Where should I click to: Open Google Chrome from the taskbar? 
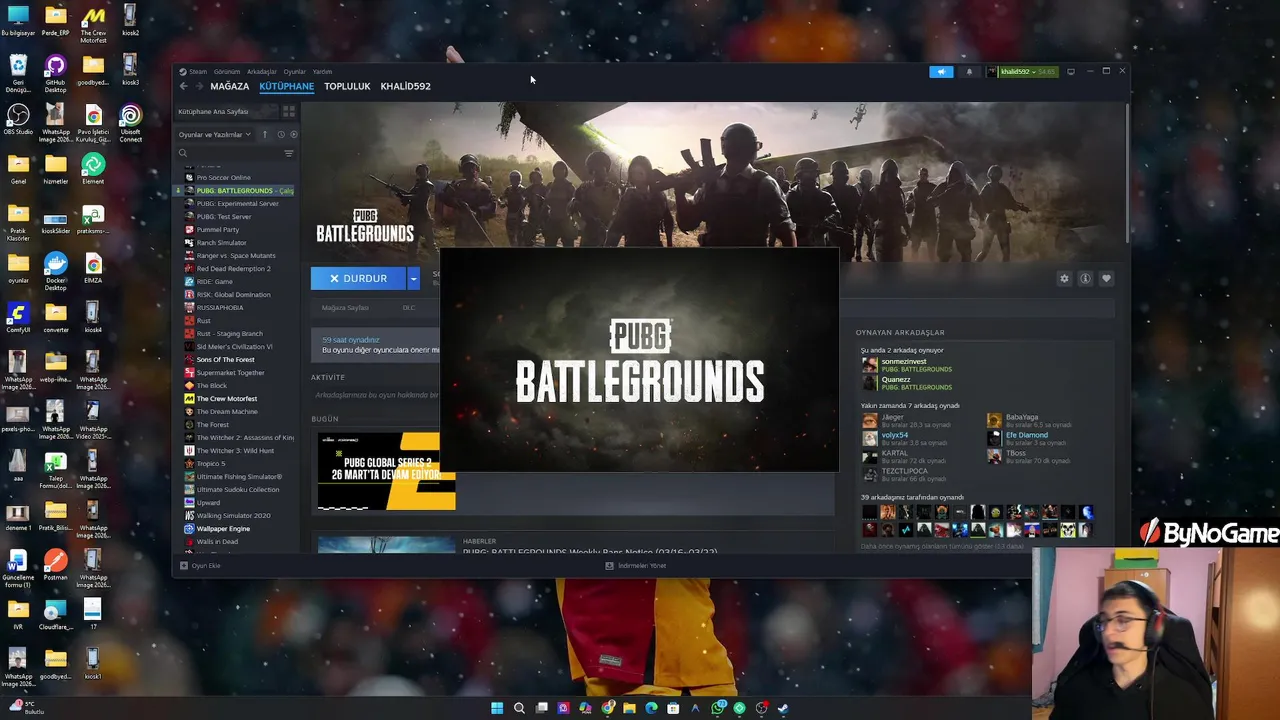tap(607, 708)
